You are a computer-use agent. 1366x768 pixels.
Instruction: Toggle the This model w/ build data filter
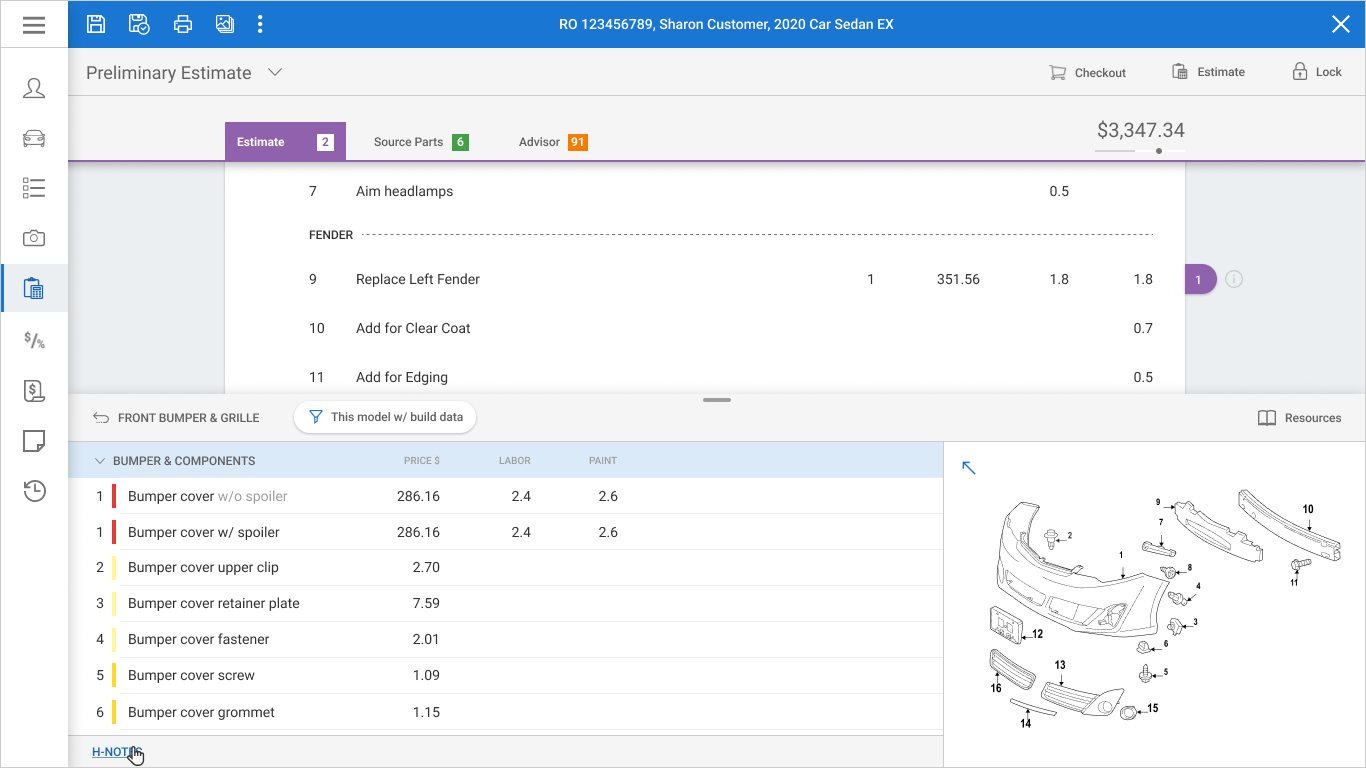(x=385, y=417)
